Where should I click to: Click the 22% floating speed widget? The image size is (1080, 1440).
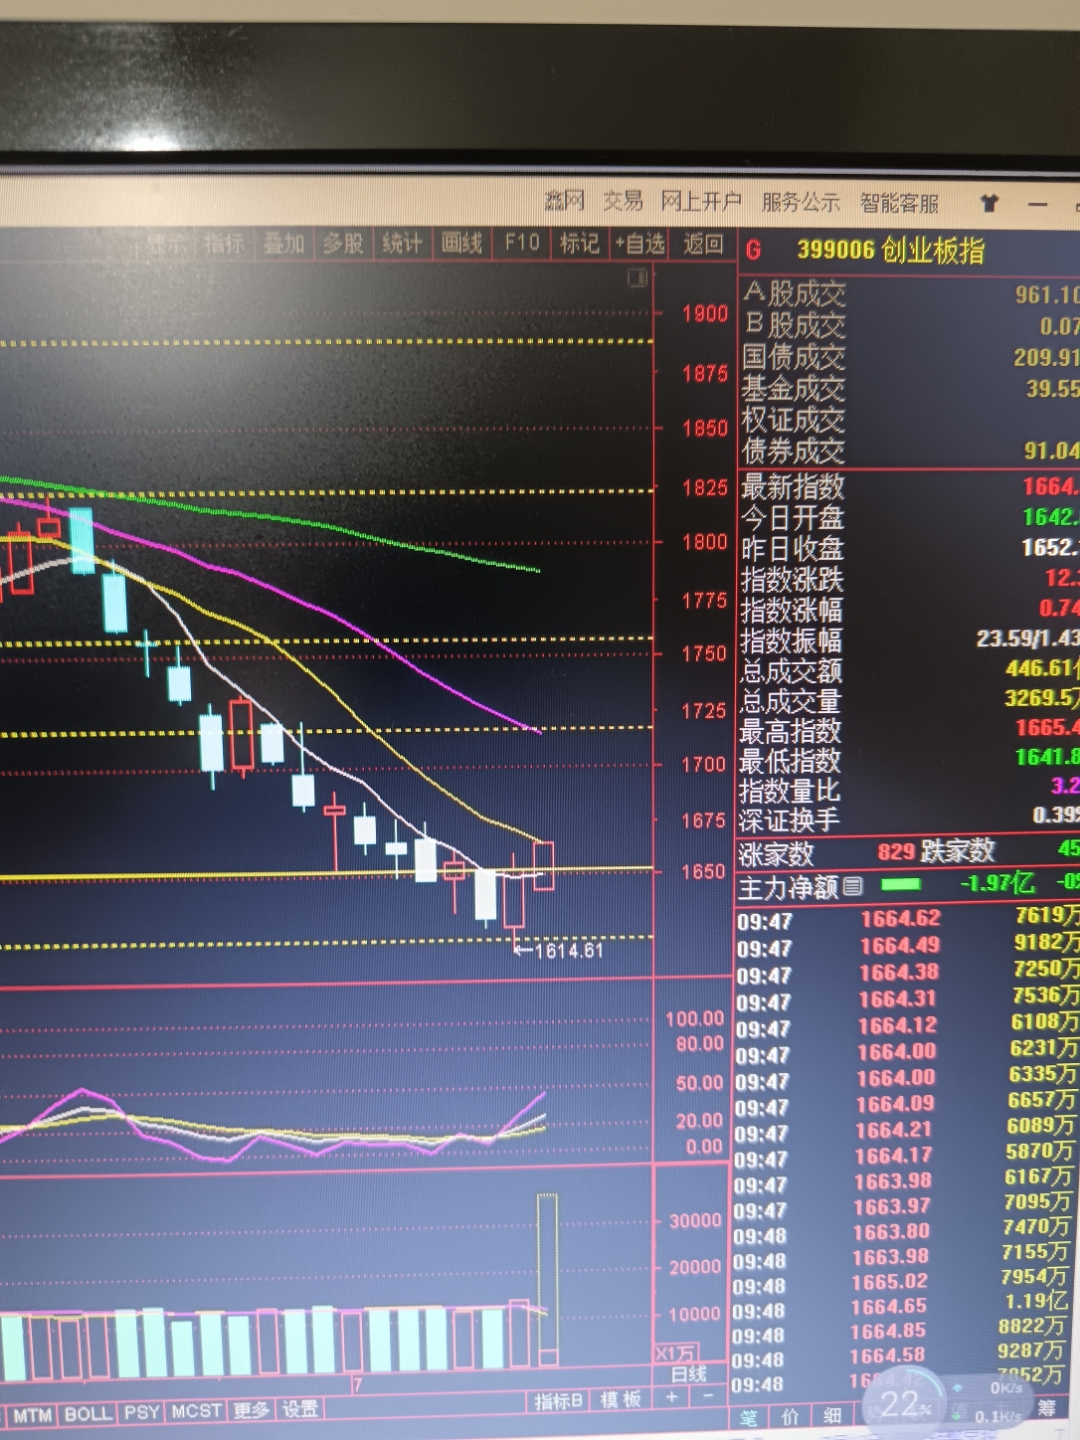tap(903, 1403)
